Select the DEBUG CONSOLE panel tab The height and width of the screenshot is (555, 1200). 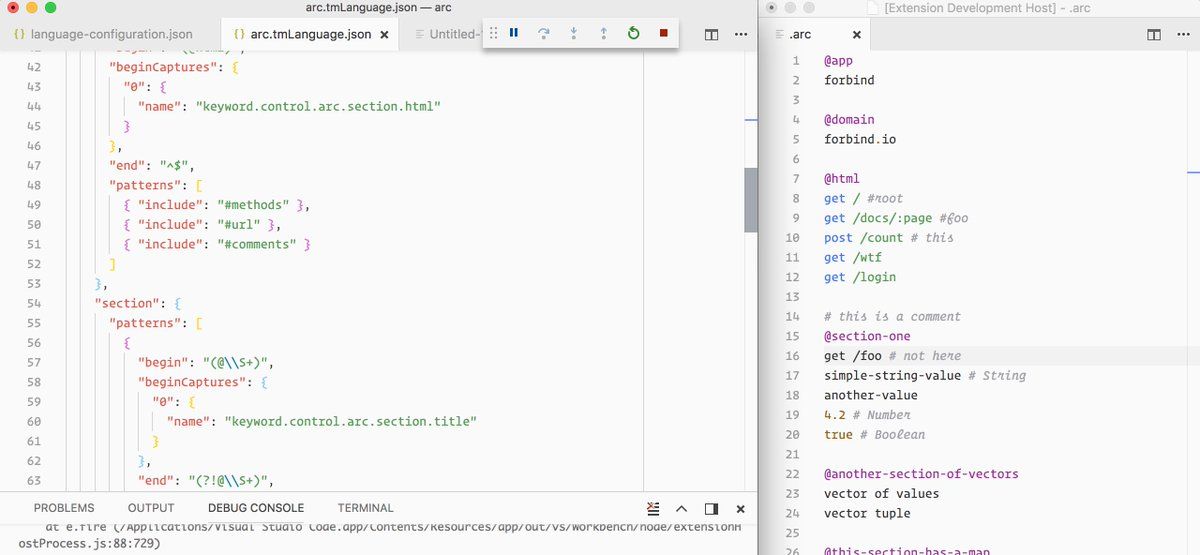(256, 508)
